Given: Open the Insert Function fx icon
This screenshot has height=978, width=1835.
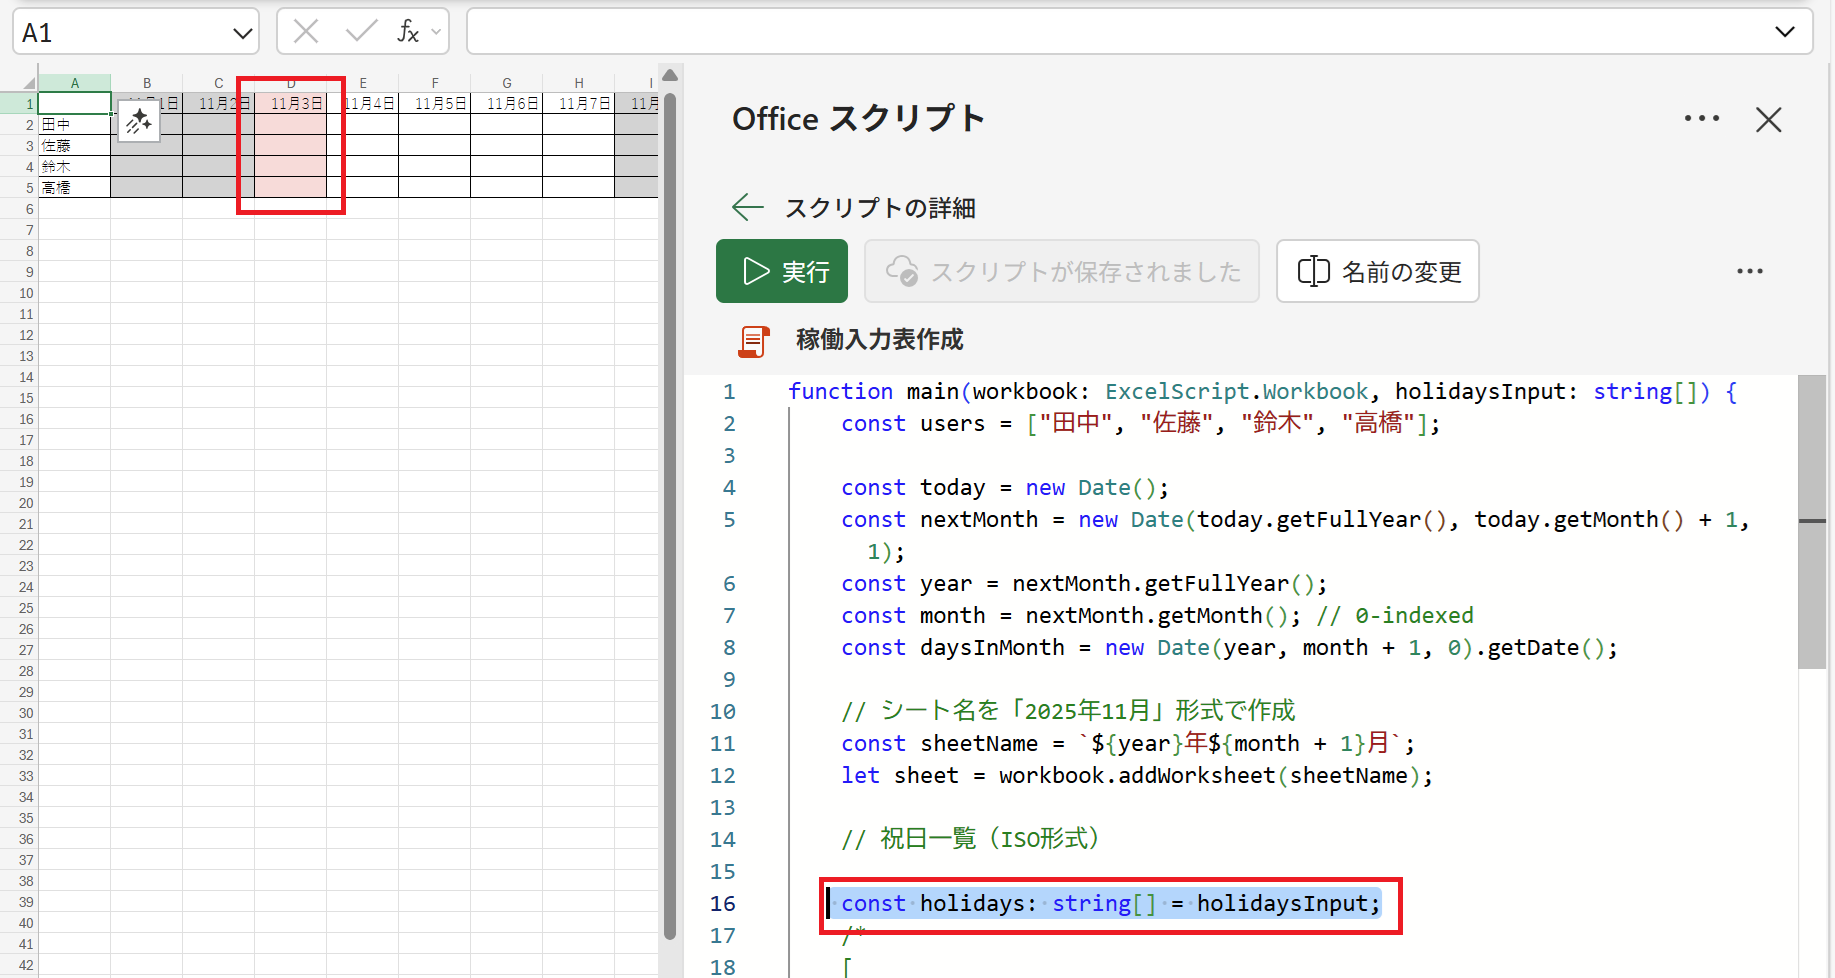Looking at the screenshot, I should pyautogui.click(x=408, y=32).
